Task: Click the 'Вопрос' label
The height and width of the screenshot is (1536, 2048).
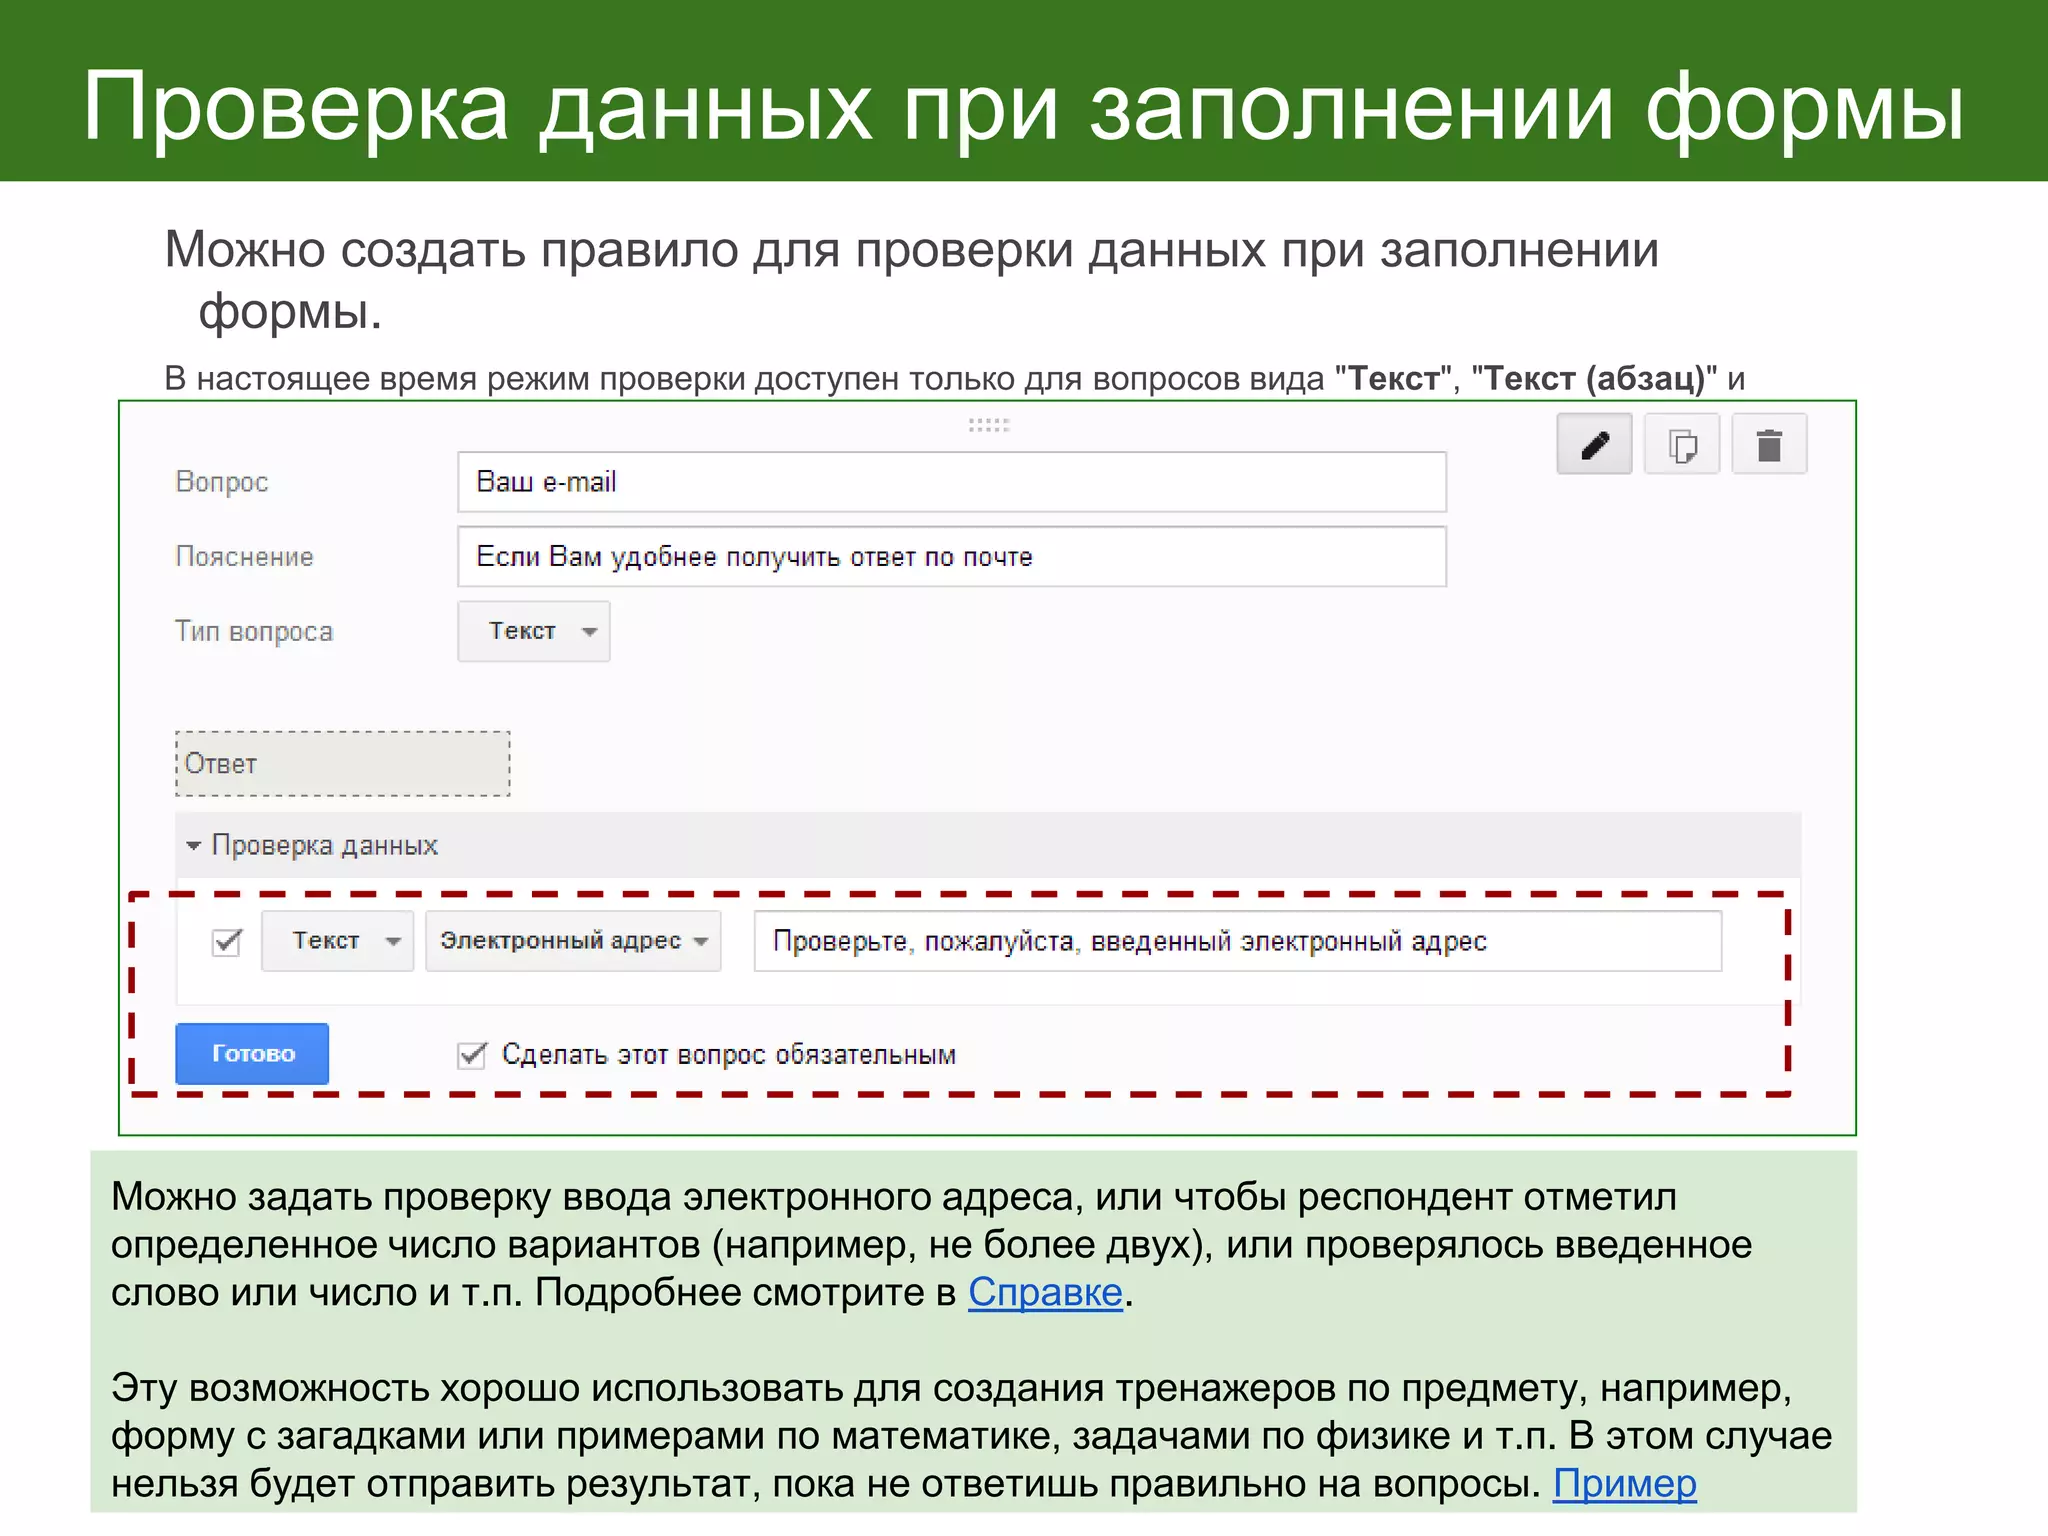Action: (x=222, y=482)
